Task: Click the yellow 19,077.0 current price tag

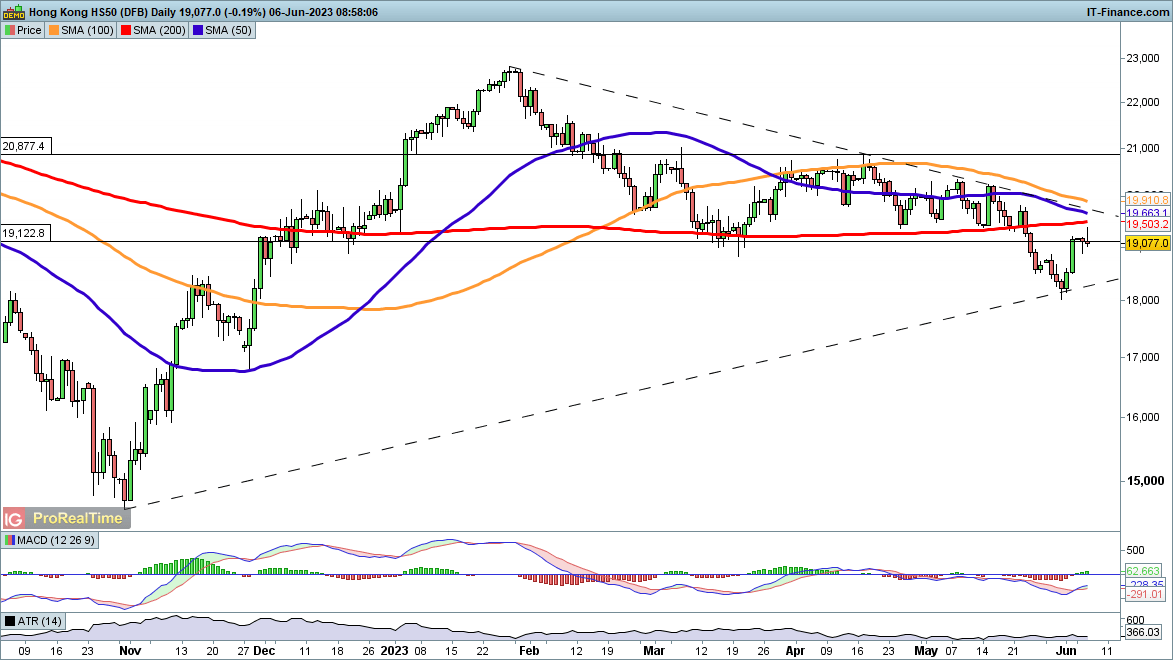Action: click(1147, 243)
